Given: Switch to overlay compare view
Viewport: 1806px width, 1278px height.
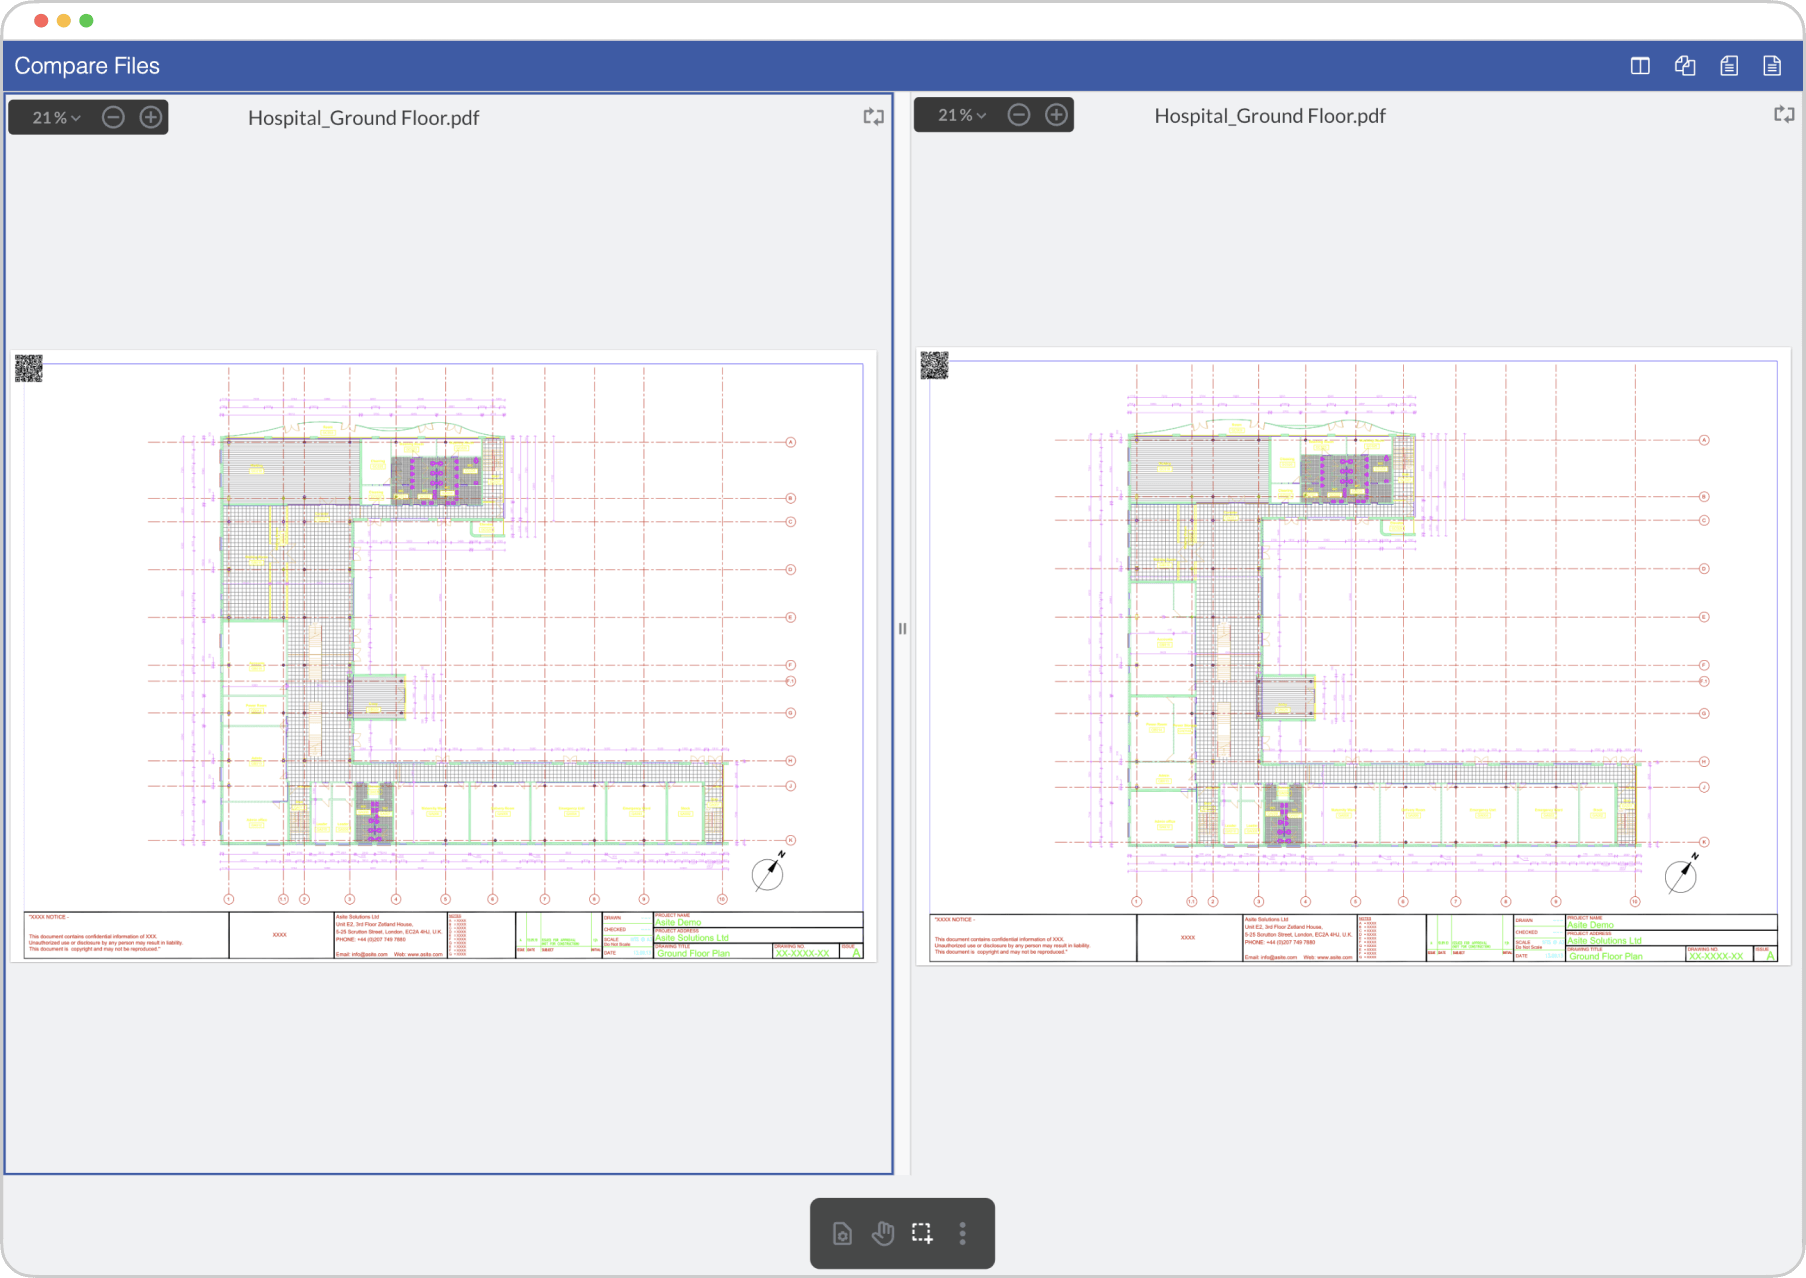Looking at the screenshot, I should pos(1685,66).
